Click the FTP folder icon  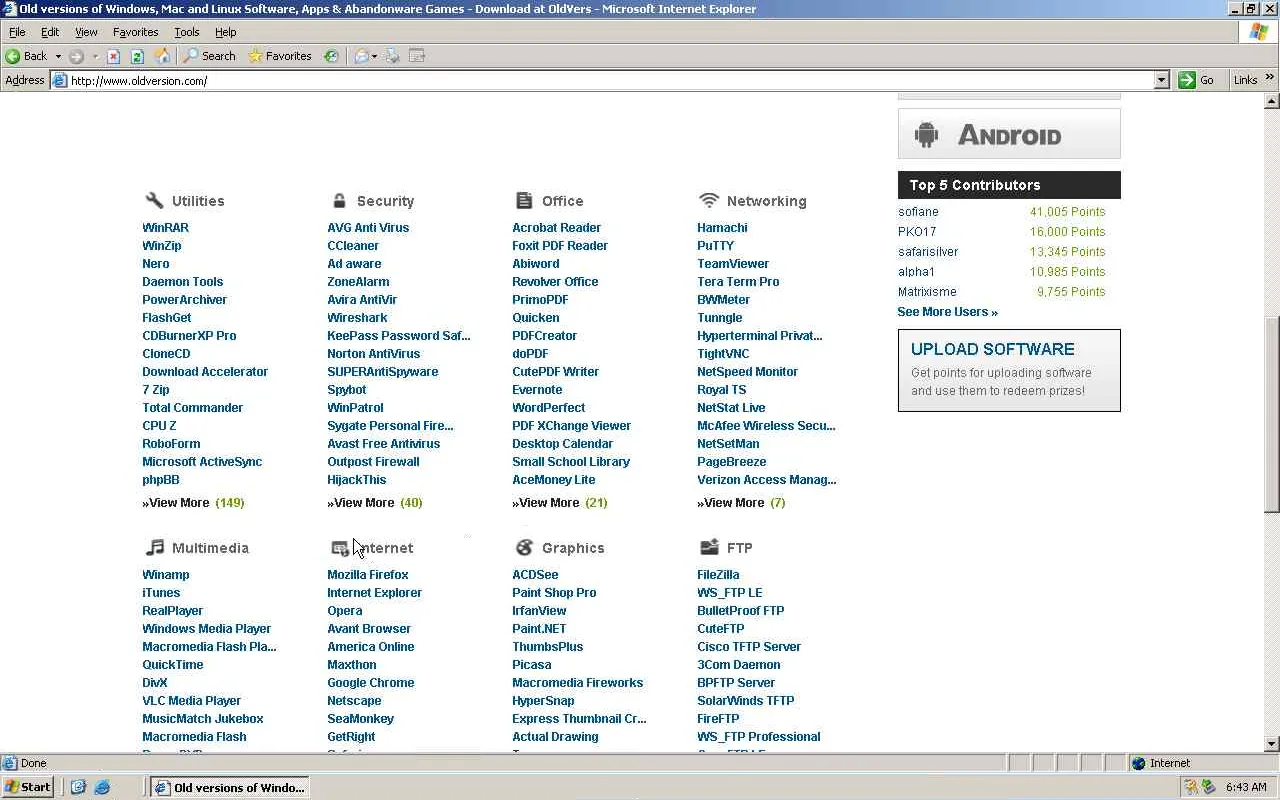click(709, 547)
